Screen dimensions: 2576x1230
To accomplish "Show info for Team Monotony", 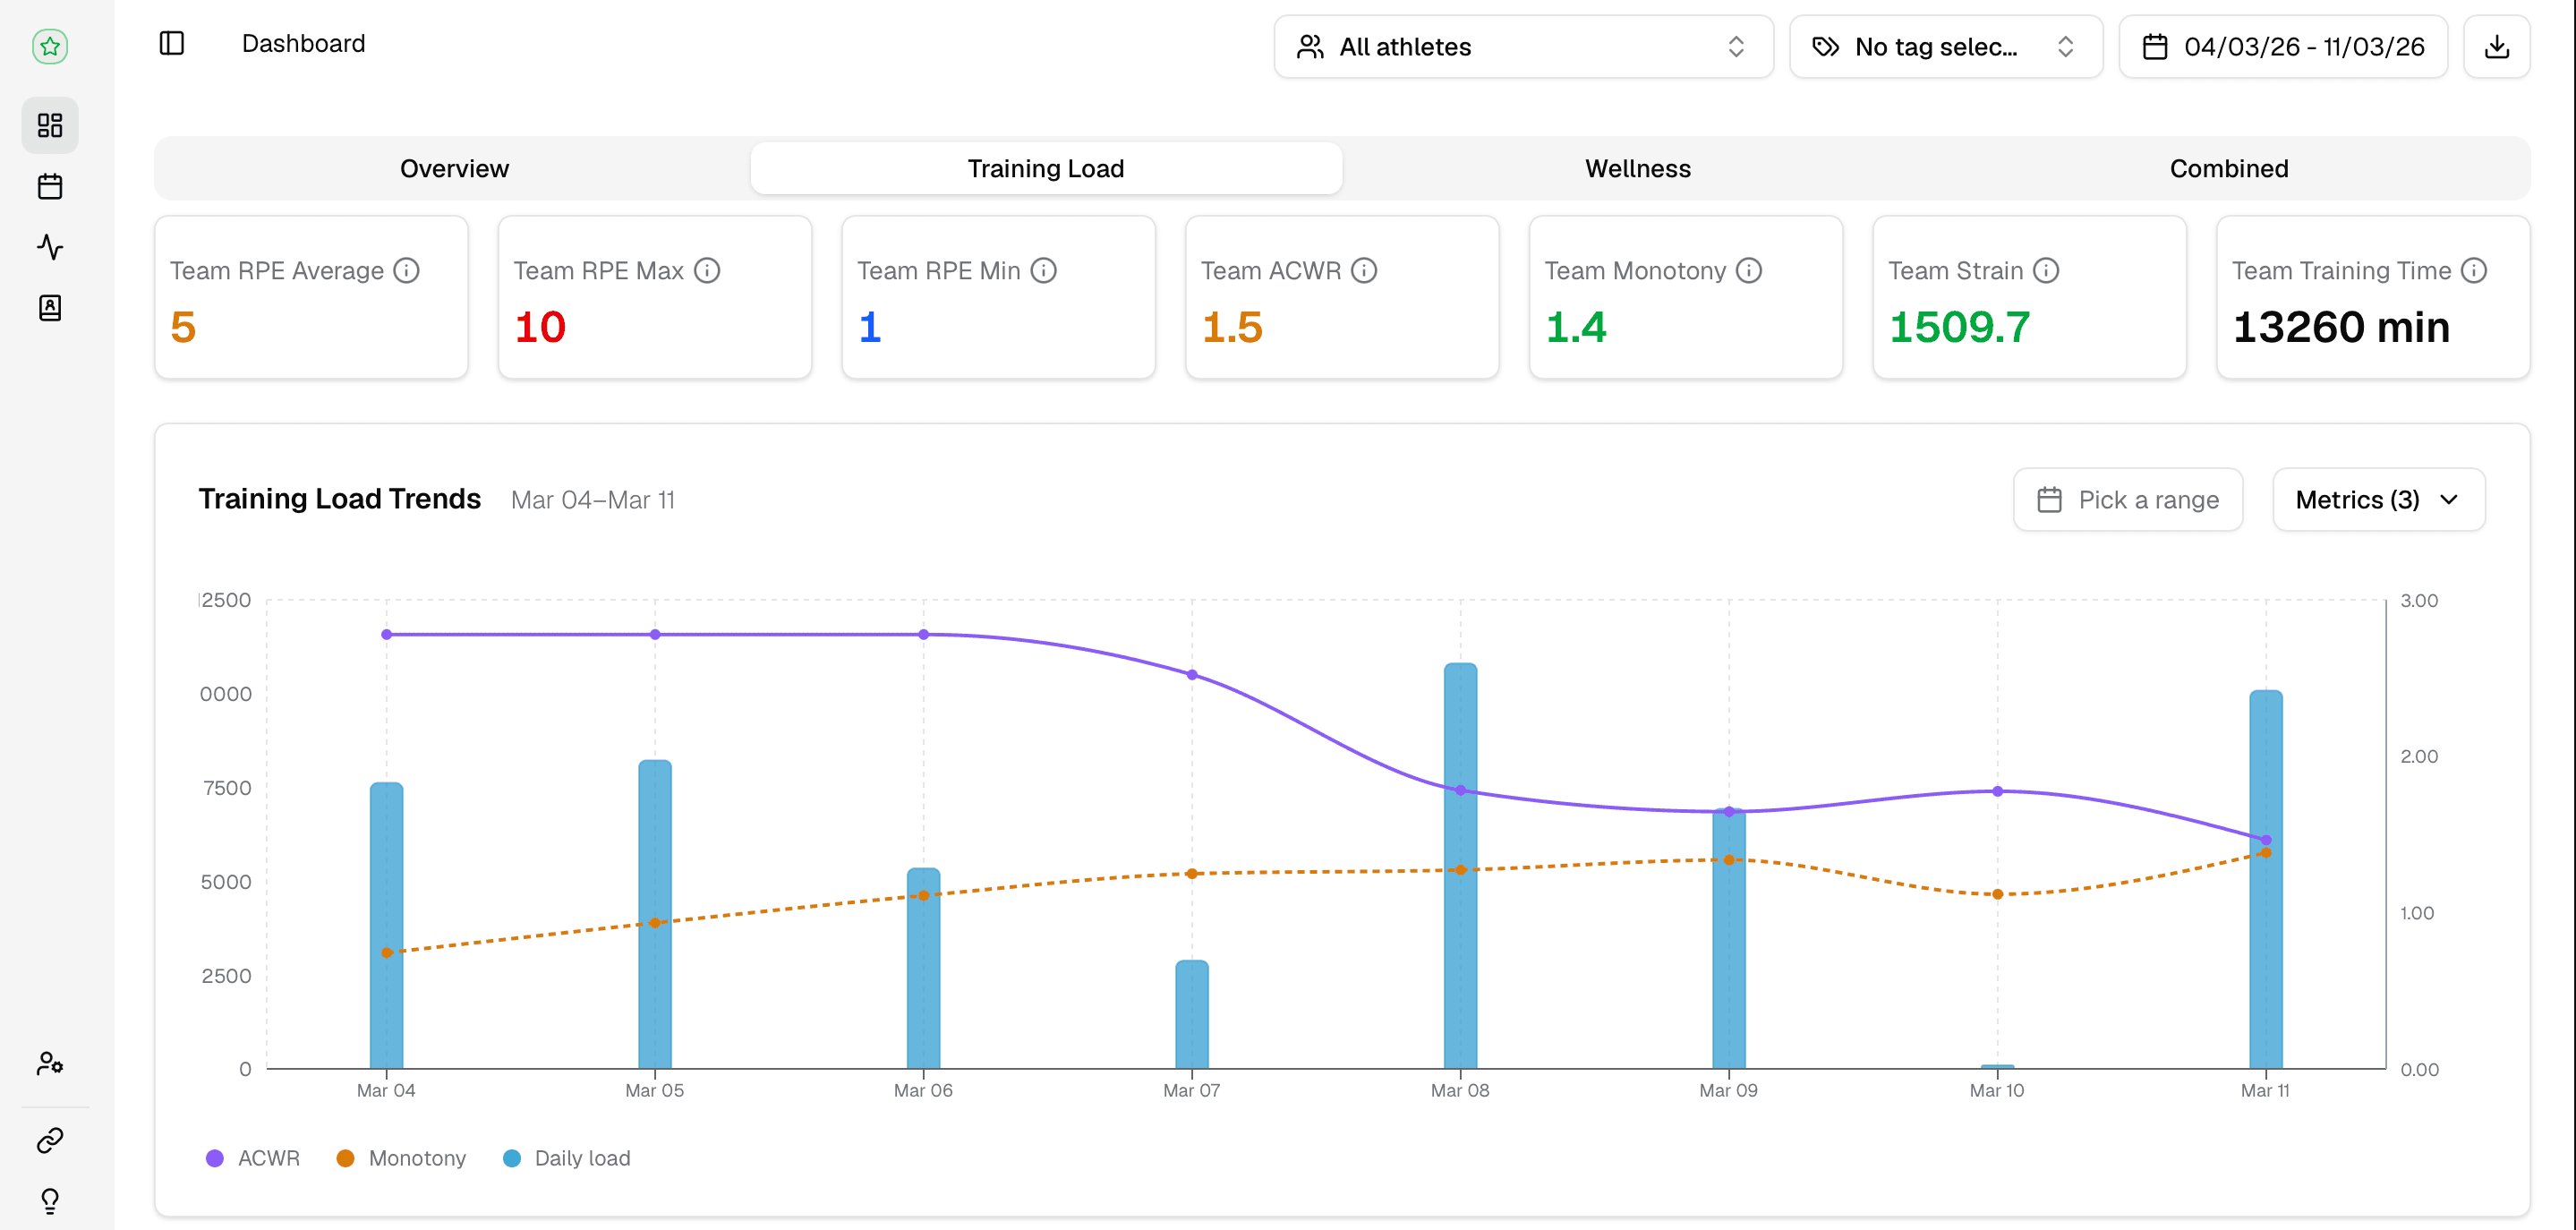I will (1749, 271).
